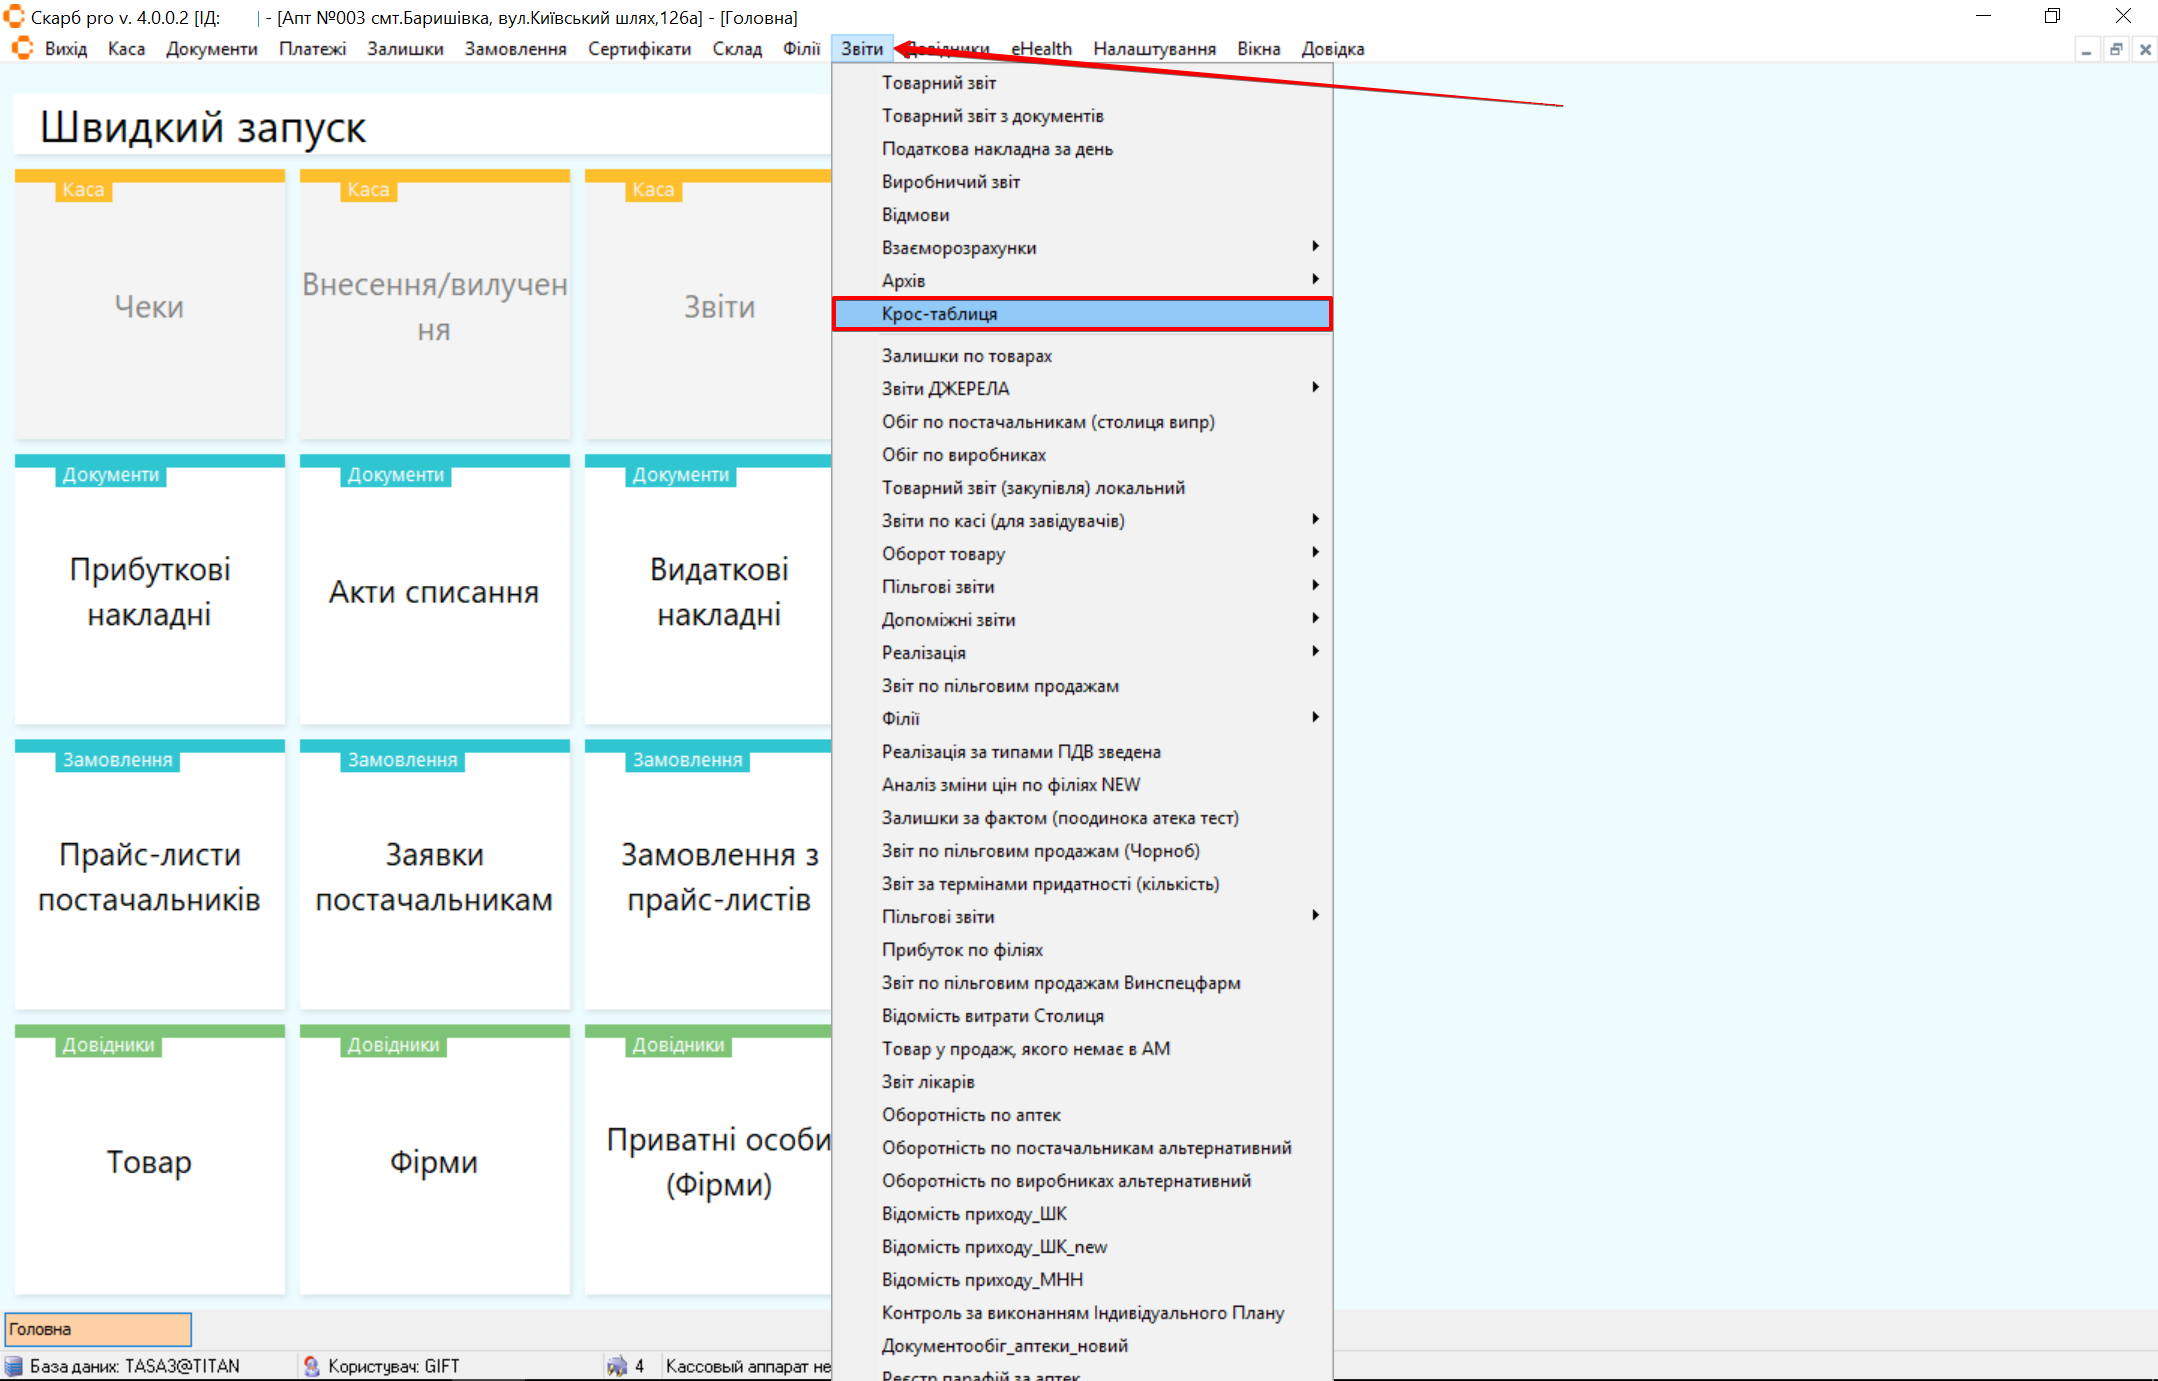Open the Документи menu
Image resolution: width=2158 pixels, height=1381 pixels.
click(x=211, y=48)
